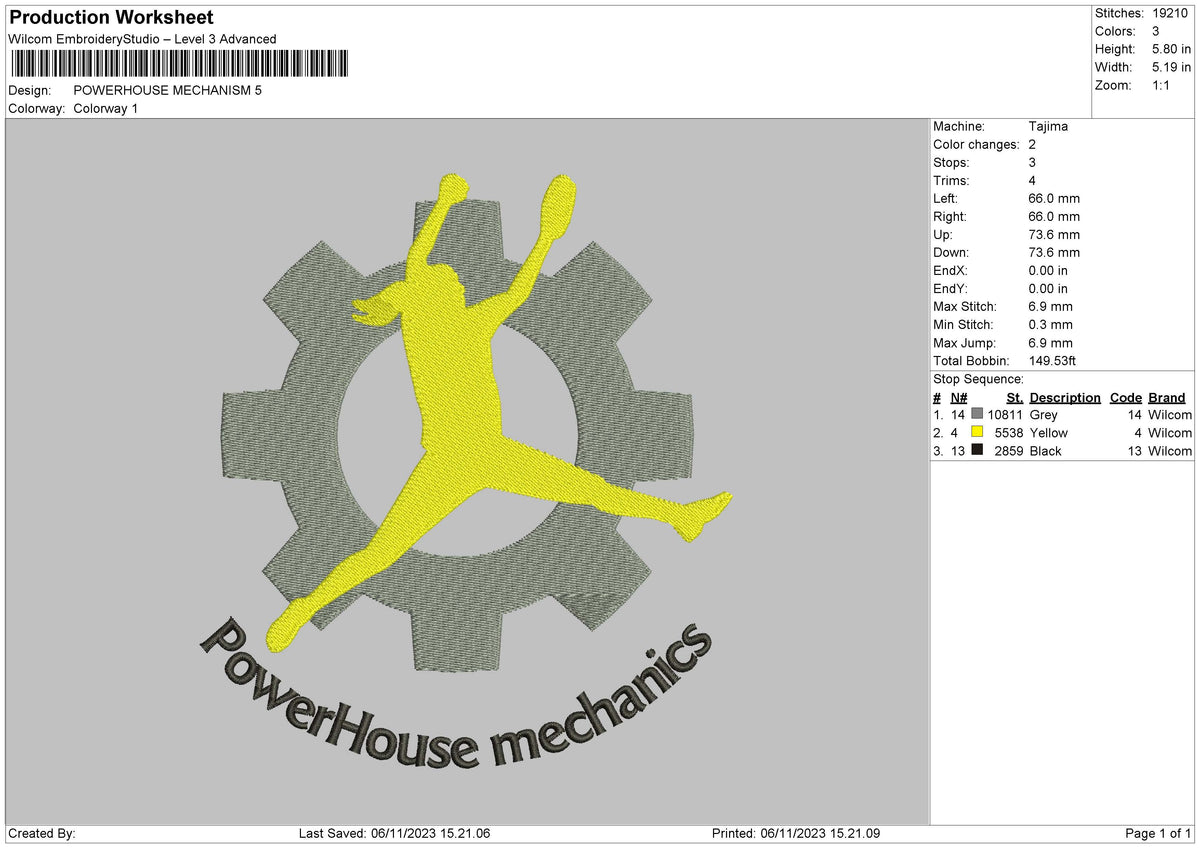Click the 'Black' description in row 3

coord(1045,450)
